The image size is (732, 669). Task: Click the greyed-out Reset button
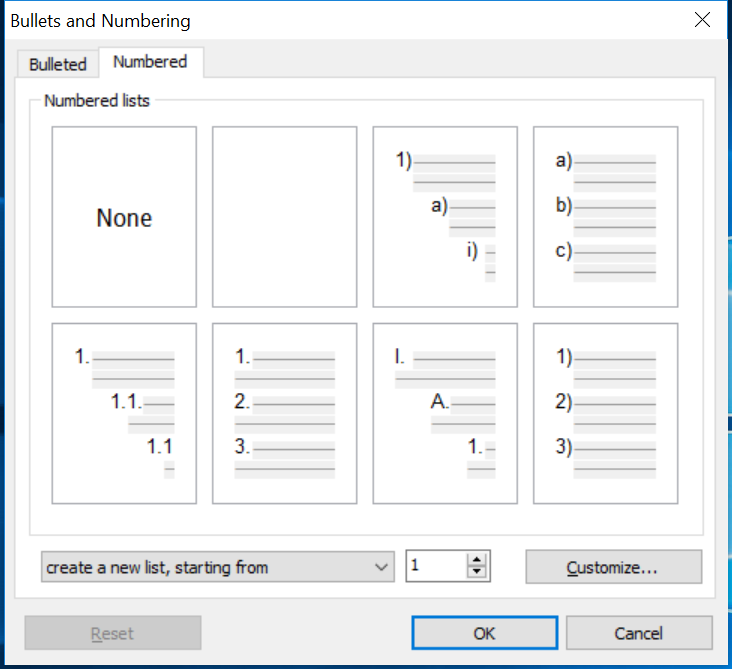coord(113,633)
